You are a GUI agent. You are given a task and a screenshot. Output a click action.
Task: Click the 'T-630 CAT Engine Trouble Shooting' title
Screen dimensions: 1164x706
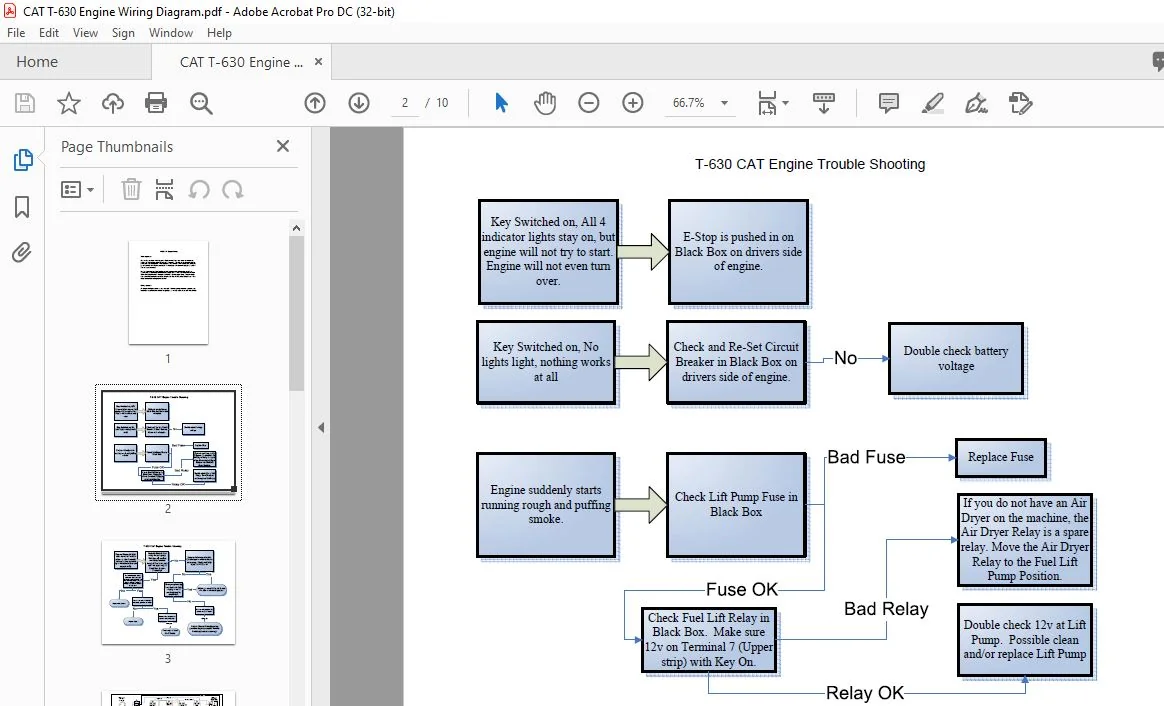[810, 164]
